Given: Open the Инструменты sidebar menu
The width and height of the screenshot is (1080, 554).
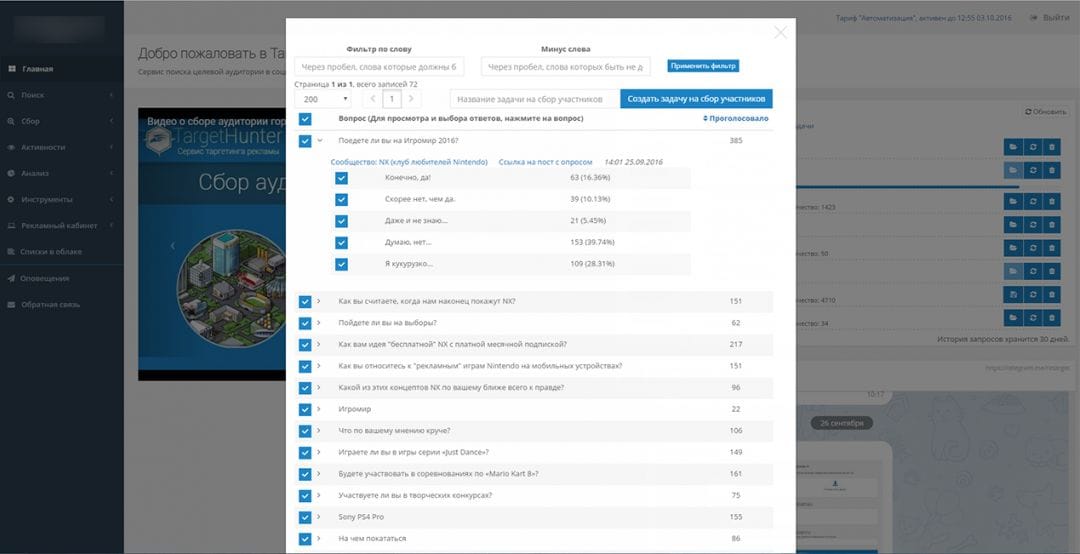Looking at the screenshot, I should 61,200.
